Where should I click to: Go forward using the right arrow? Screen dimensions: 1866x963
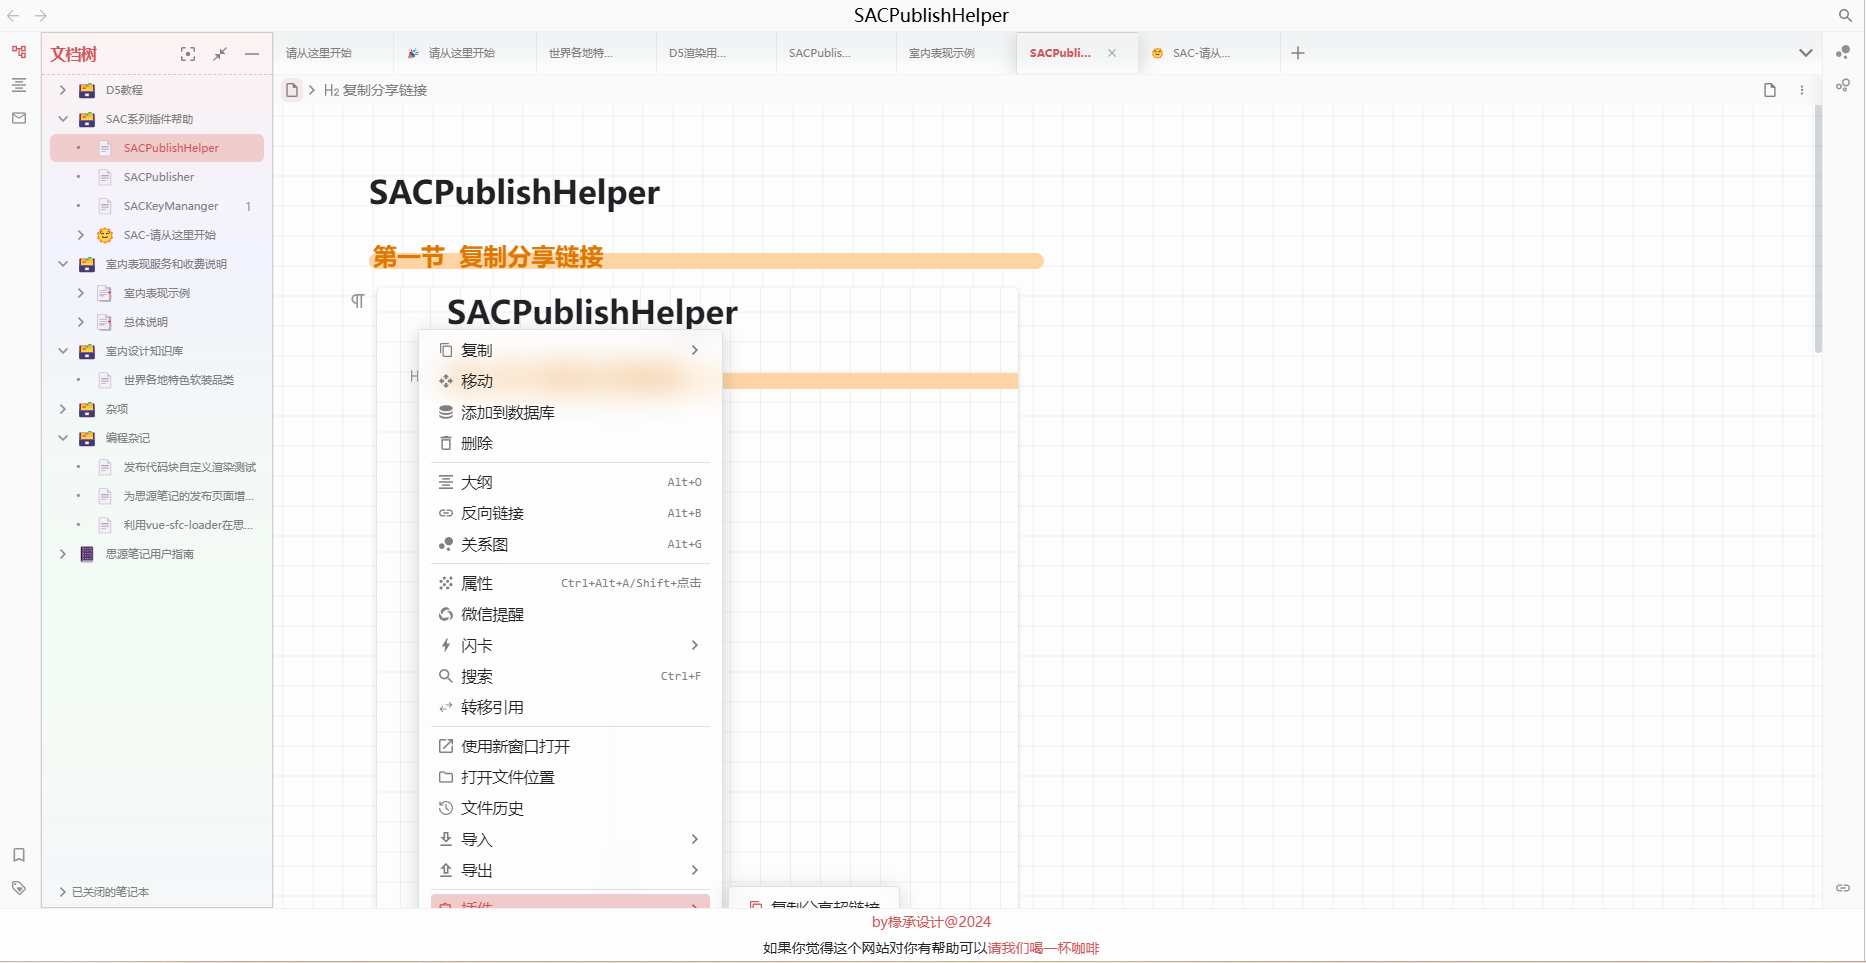pos(41,16)
